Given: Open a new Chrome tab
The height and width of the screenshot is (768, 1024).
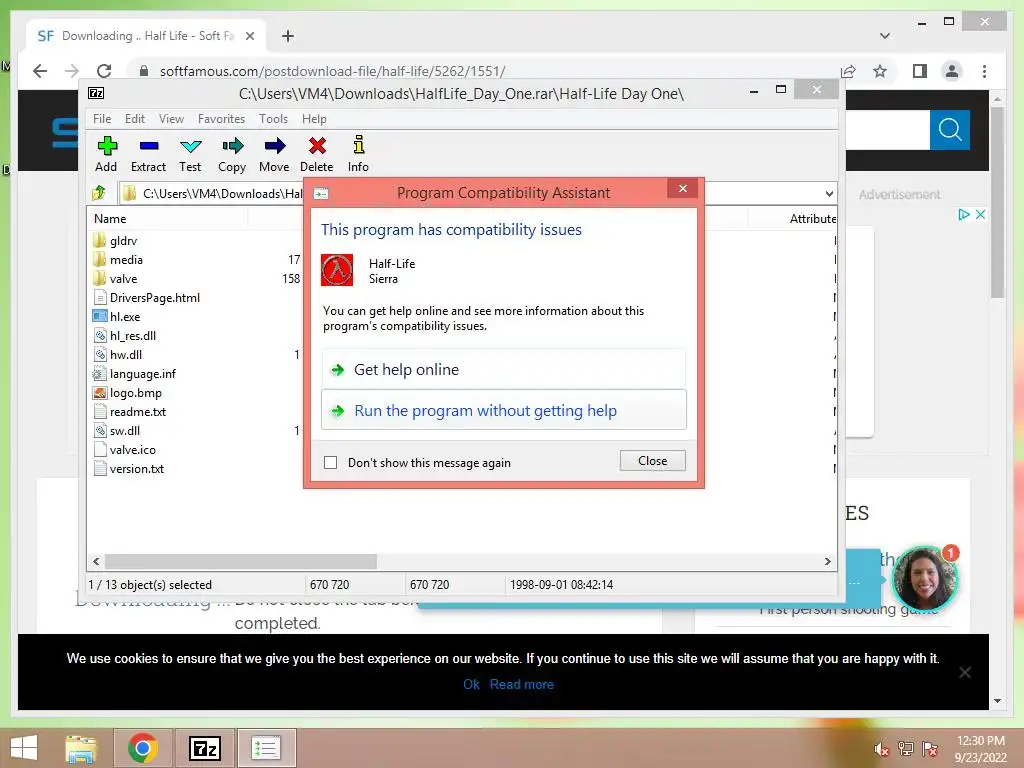Looking at the screenshot, I should click(x=288, y=36).
